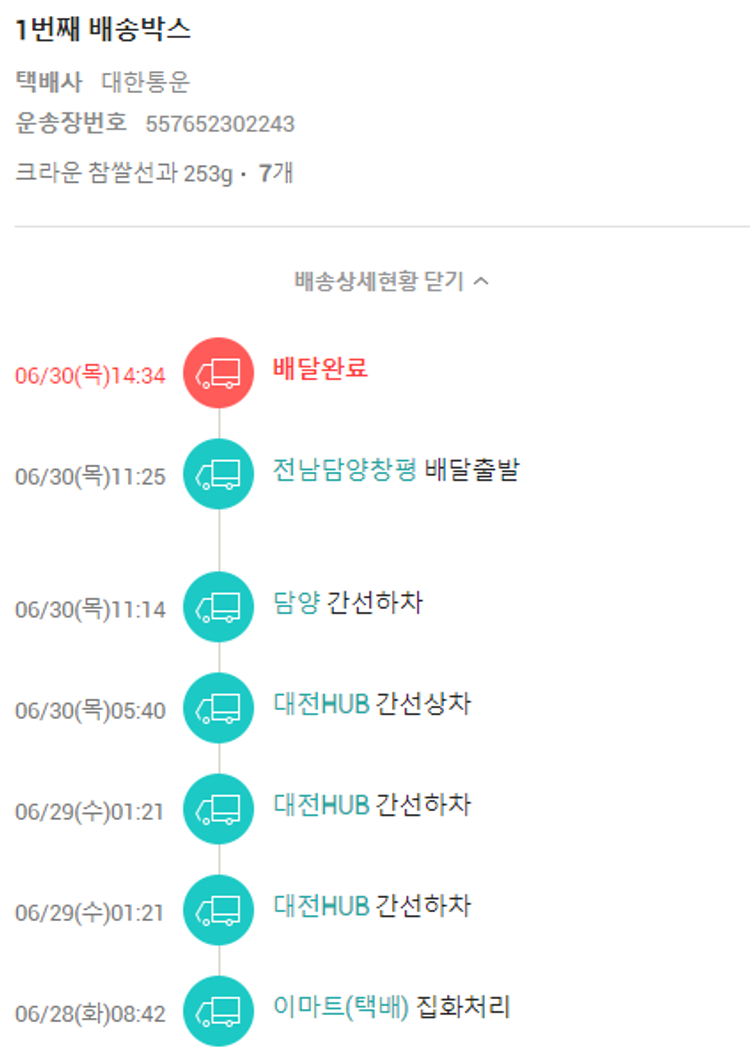Click the 전남담양창평 배달출발 truck icon

[219, 474]
